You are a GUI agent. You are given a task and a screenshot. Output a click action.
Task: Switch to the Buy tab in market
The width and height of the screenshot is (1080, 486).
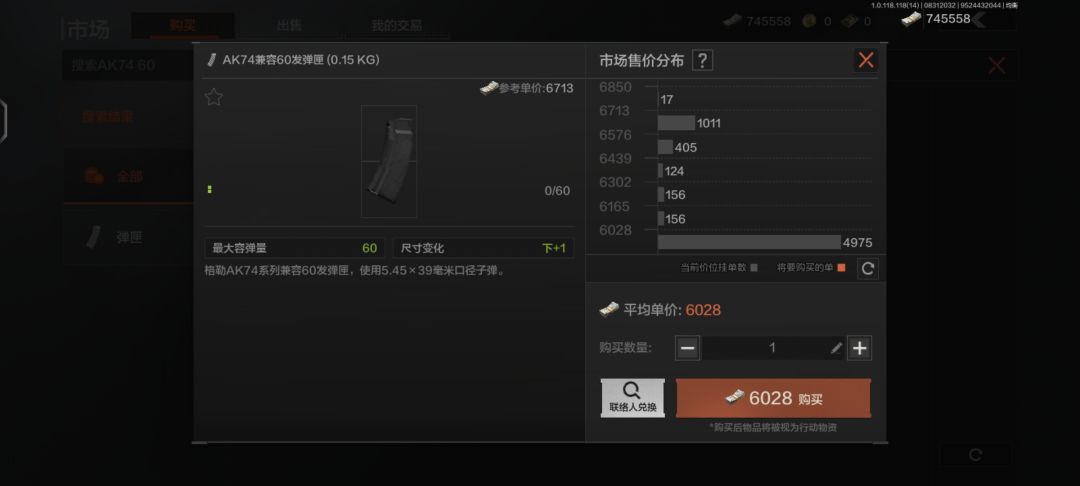(183, 26)
